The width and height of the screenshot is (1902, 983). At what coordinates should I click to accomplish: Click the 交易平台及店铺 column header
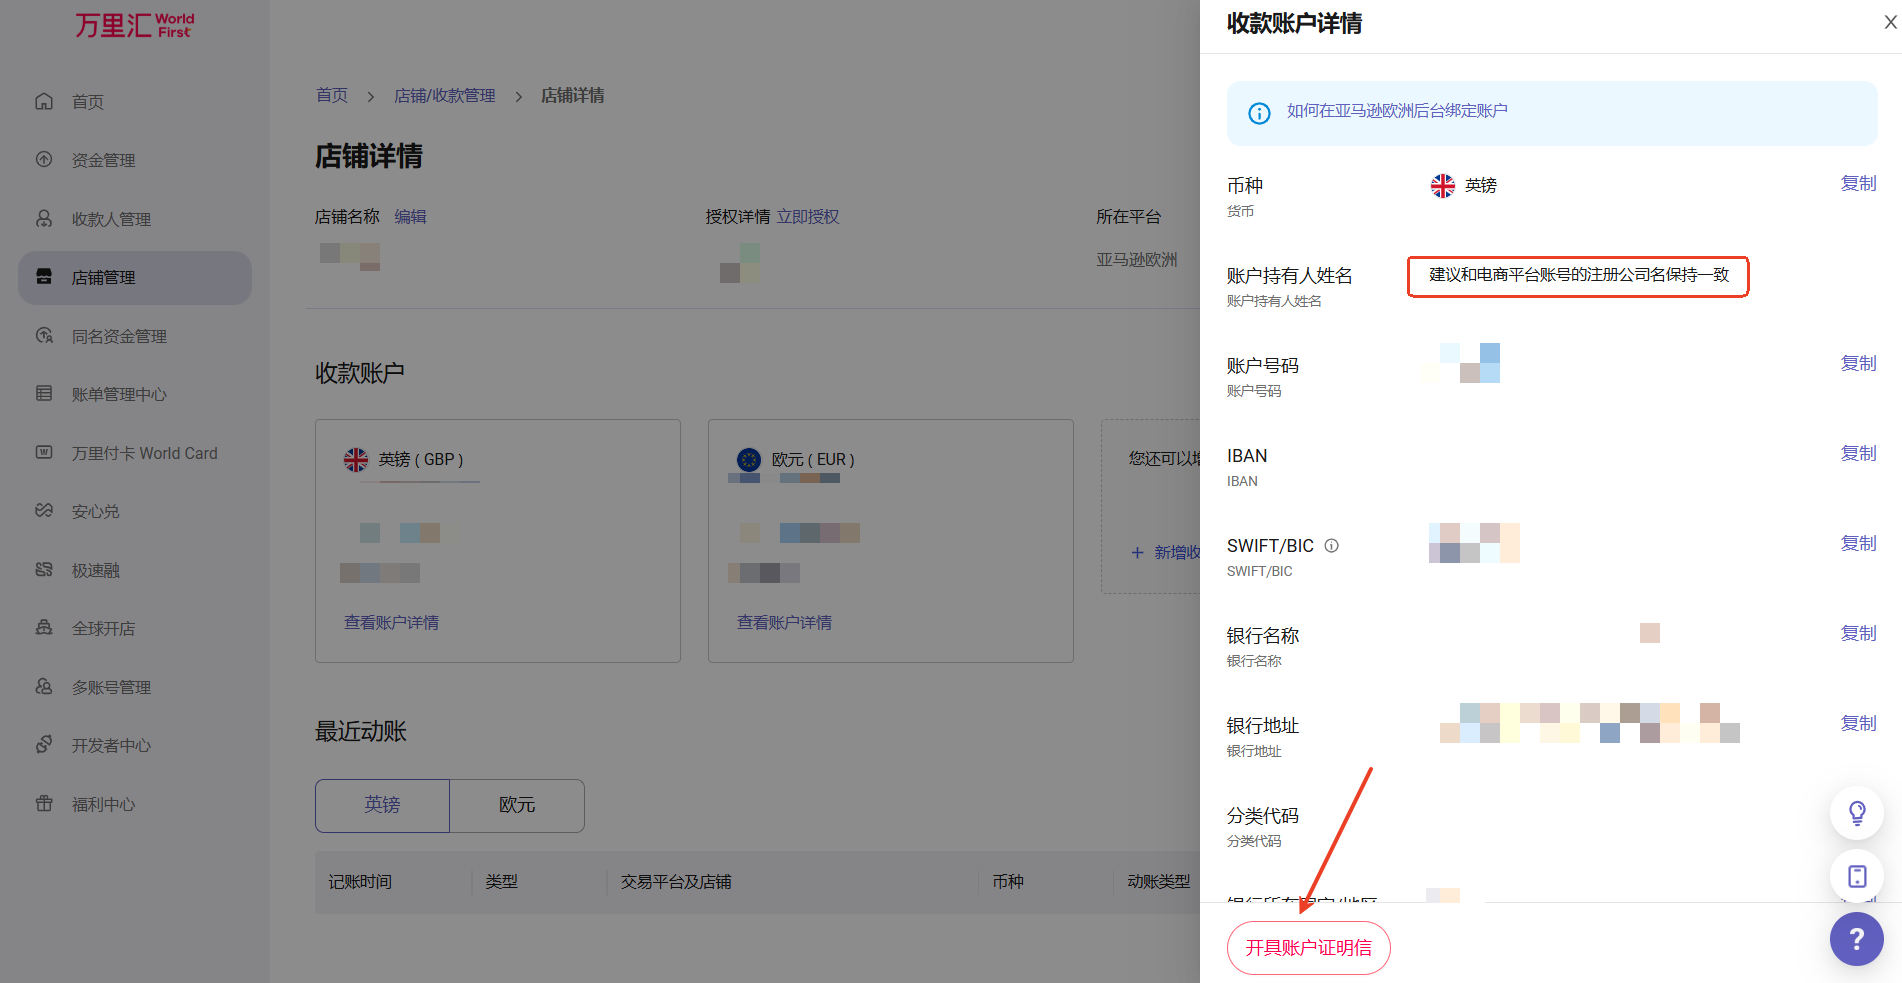click(676, 881)
